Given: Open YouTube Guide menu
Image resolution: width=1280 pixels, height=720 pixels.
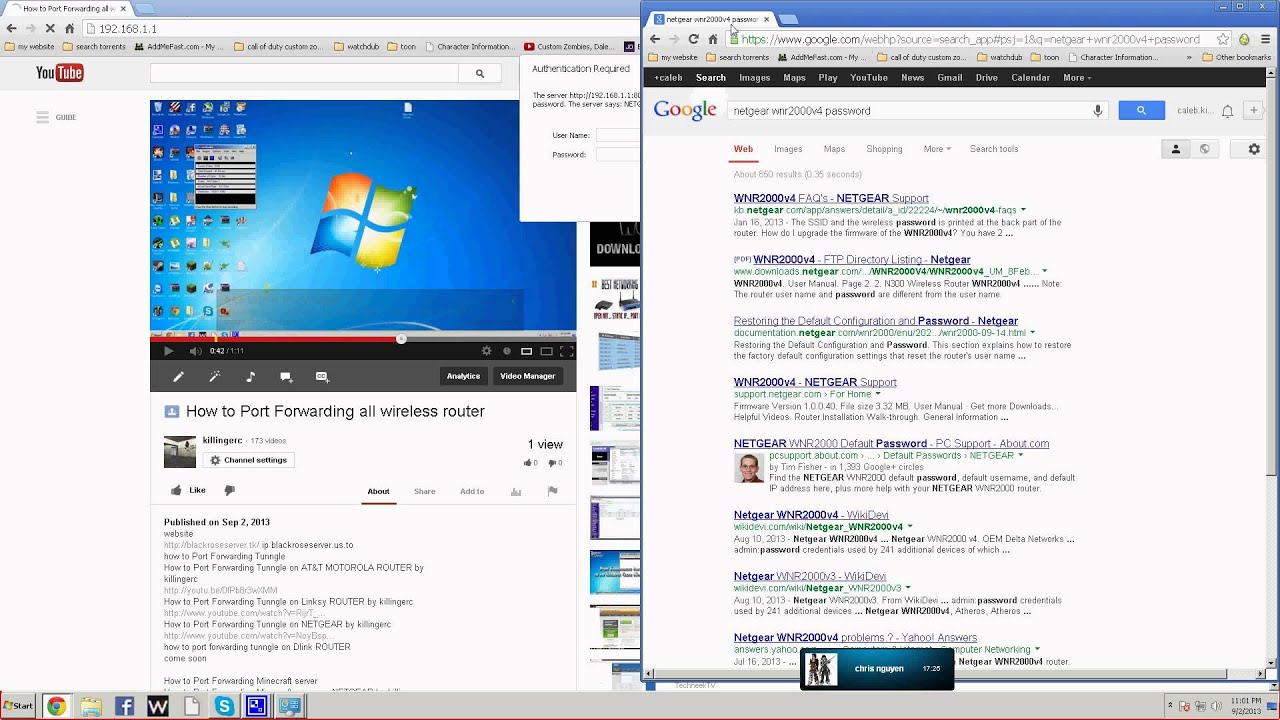Looking at the screenshot, I should click(x=56, y=117).
